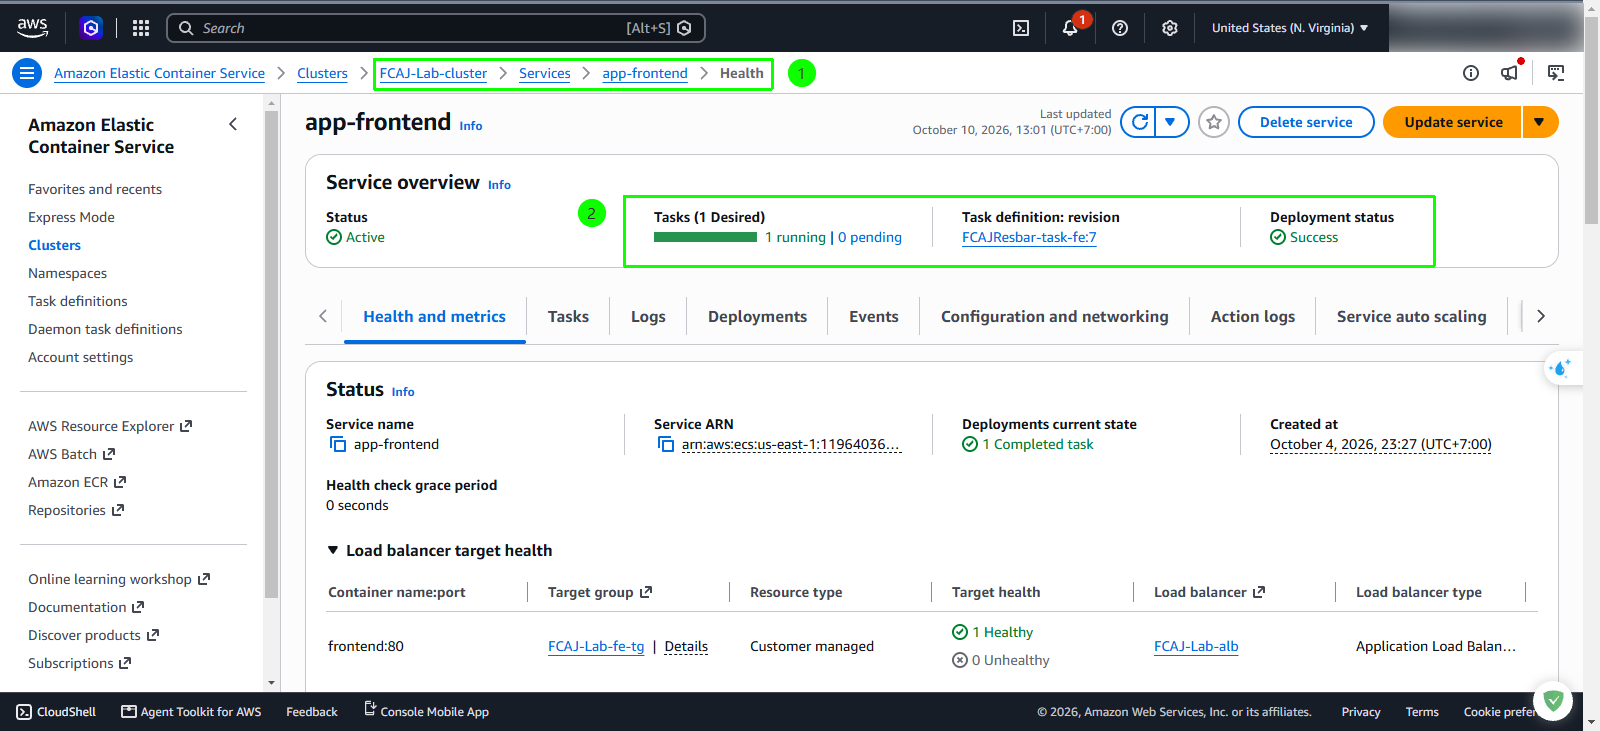Image resolution: width=1600 pixels, height=731 pixels.
Task: Click the purple hexagon shortcut icon
Action: pos(91,28)
